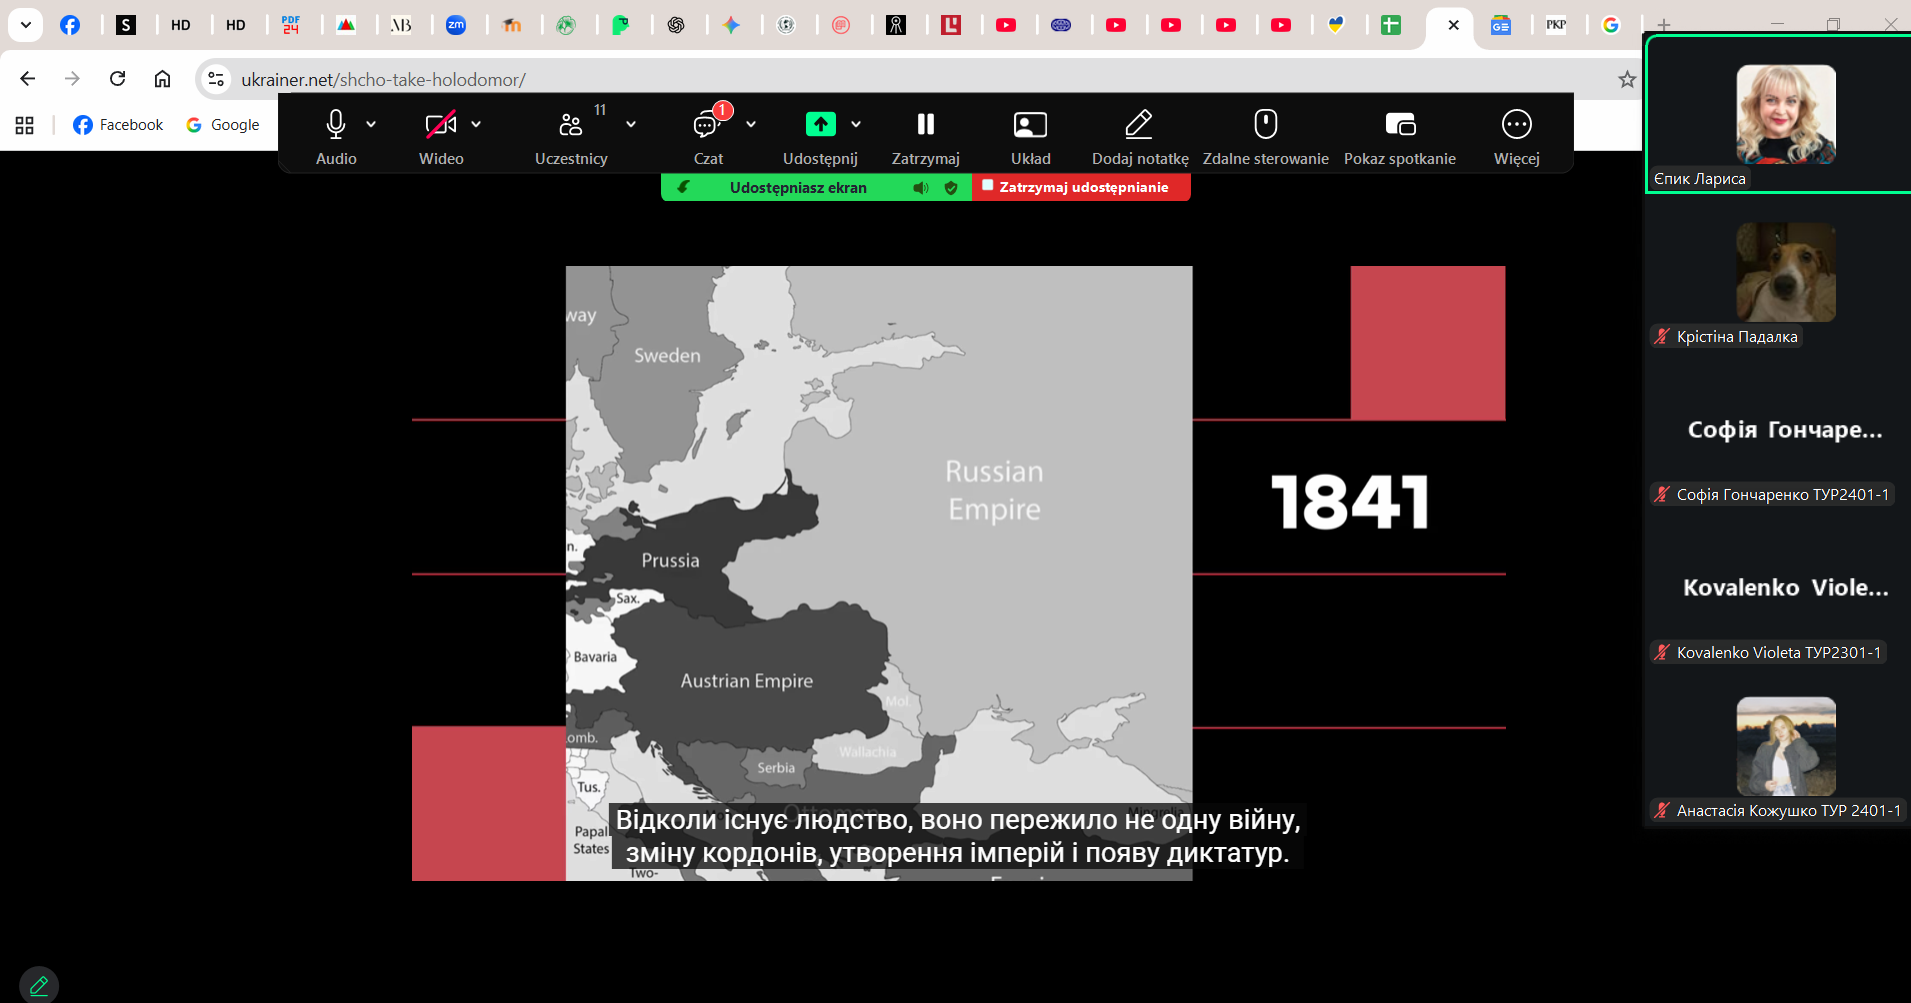Viewport: 1911px width, 1003px height.
Task: Expand the Udostępnij options arrow
Action: point(856,124)
